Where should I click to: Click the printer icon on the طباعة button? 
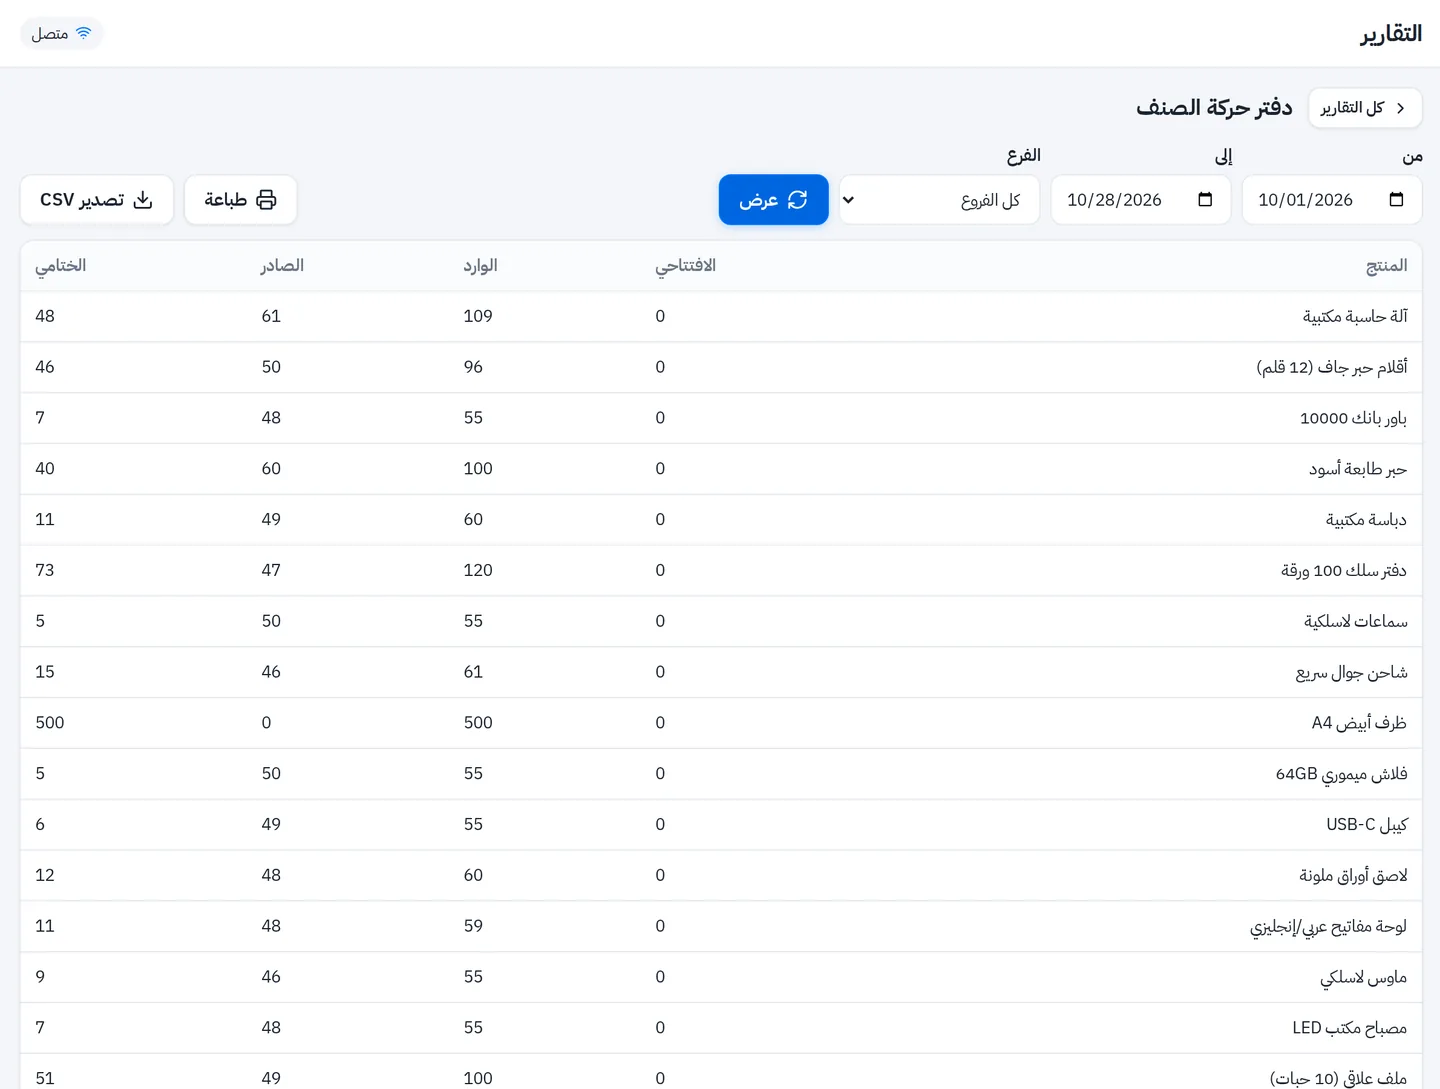click(266, 200)
